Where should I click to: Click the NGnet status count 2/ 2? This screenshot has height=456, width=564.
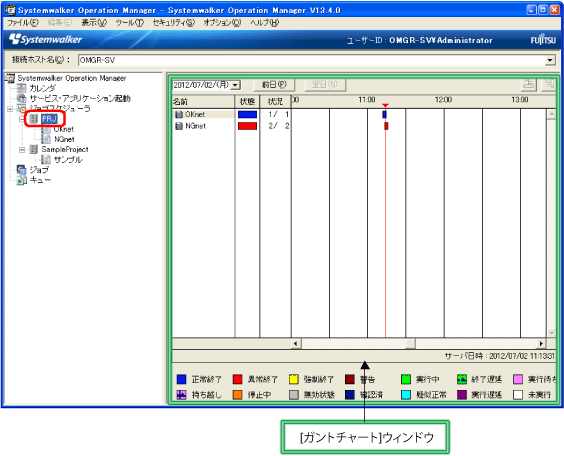pyautogui.click(x=278, y=126)
